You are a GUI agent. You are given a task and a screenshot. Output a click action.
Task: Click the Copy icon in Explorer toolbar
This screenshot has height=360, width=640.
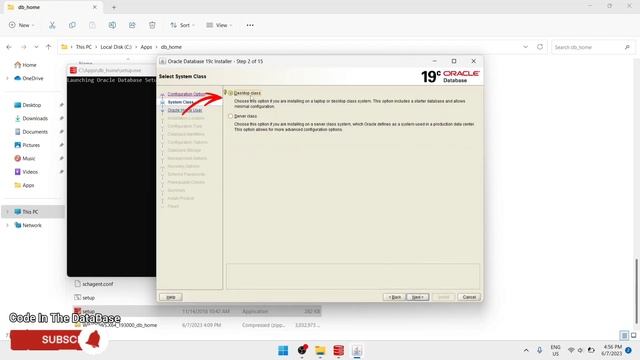(72, 25)
